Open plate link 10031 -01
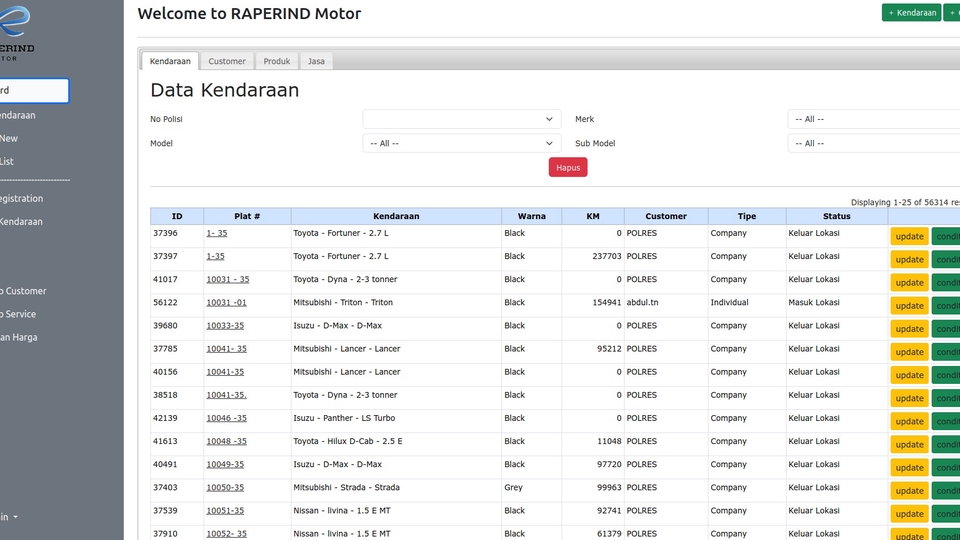960x540 pixels. click(226, 302)
